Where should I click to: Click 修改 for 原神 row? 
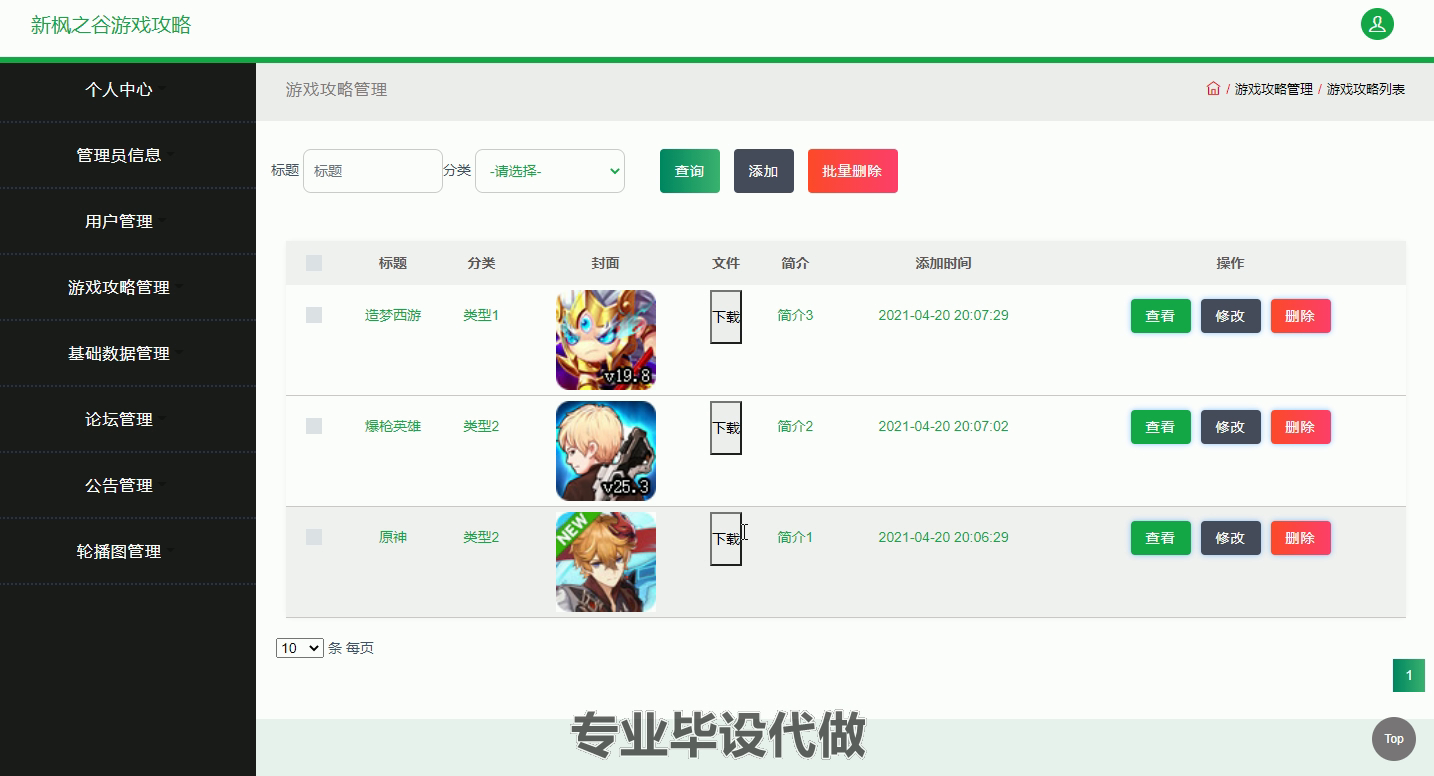point(1231,538)
